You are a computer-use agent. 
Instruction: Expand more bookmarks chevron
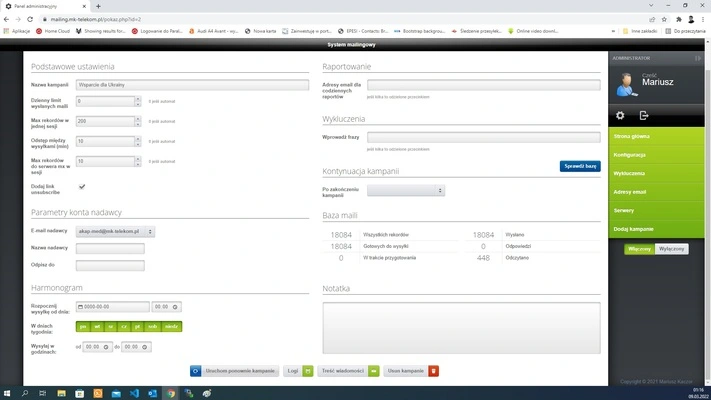pyautogui.click(x=613, y=31)
